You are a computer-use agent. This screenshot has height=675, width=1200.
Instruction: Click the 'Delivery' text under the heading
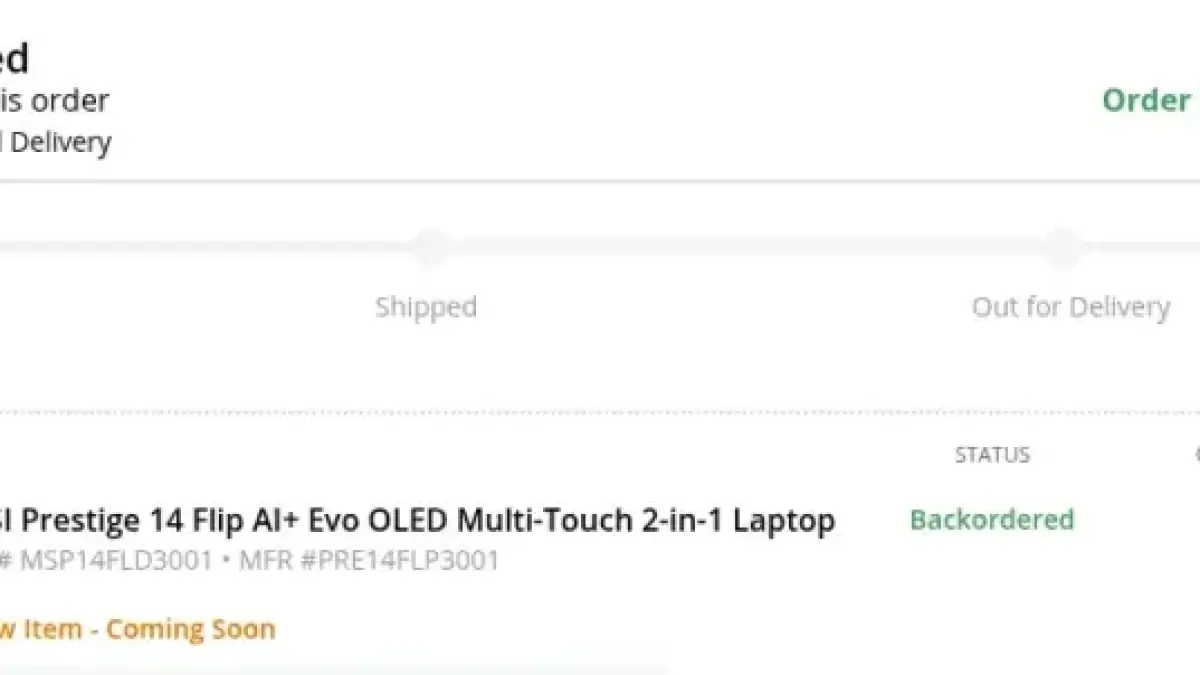[60, 143]
